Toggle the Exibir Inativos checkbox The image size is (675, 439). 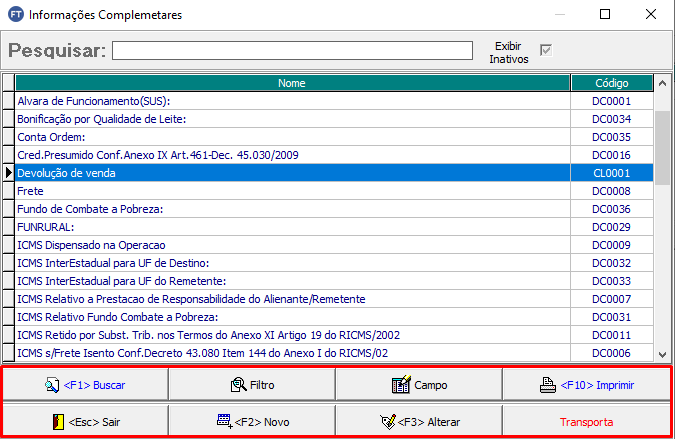click(546, 50)
